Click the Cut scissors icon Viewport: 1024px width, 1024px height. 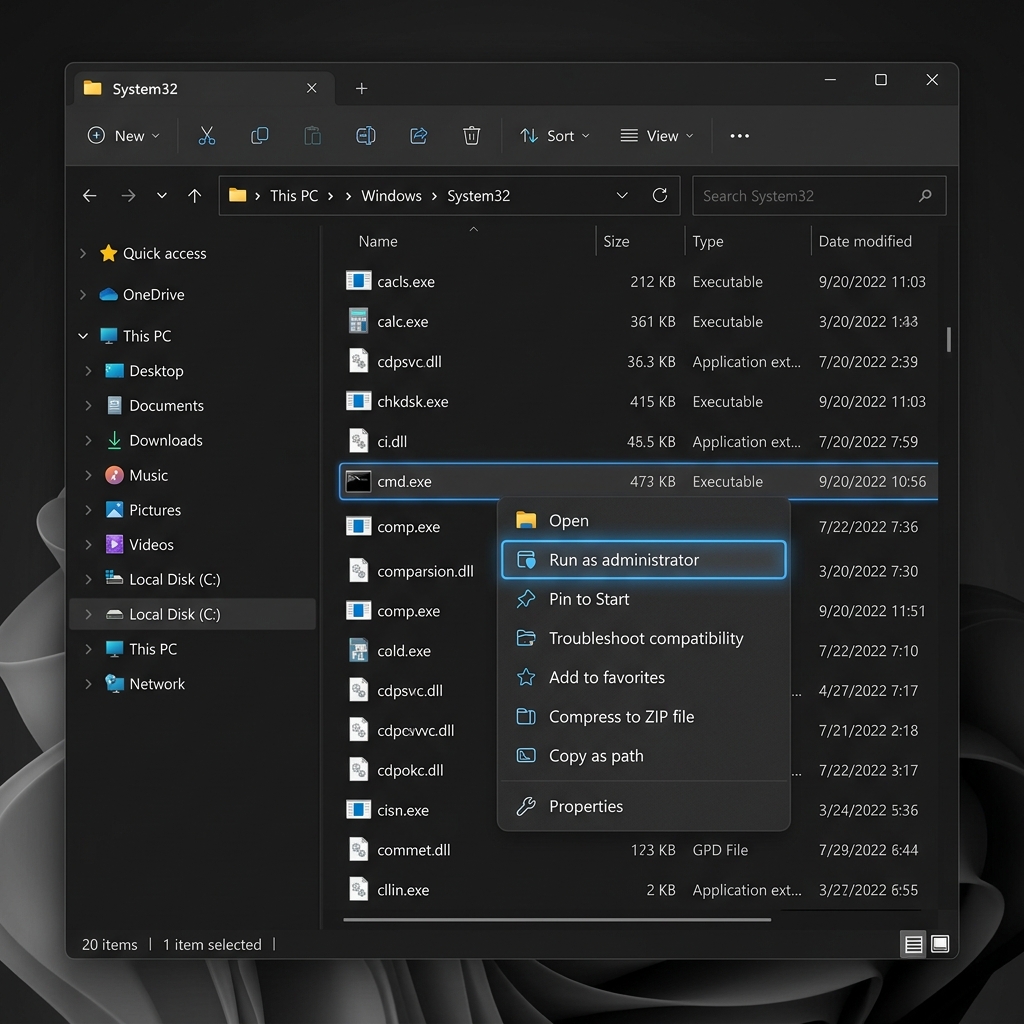coord(206,136)
